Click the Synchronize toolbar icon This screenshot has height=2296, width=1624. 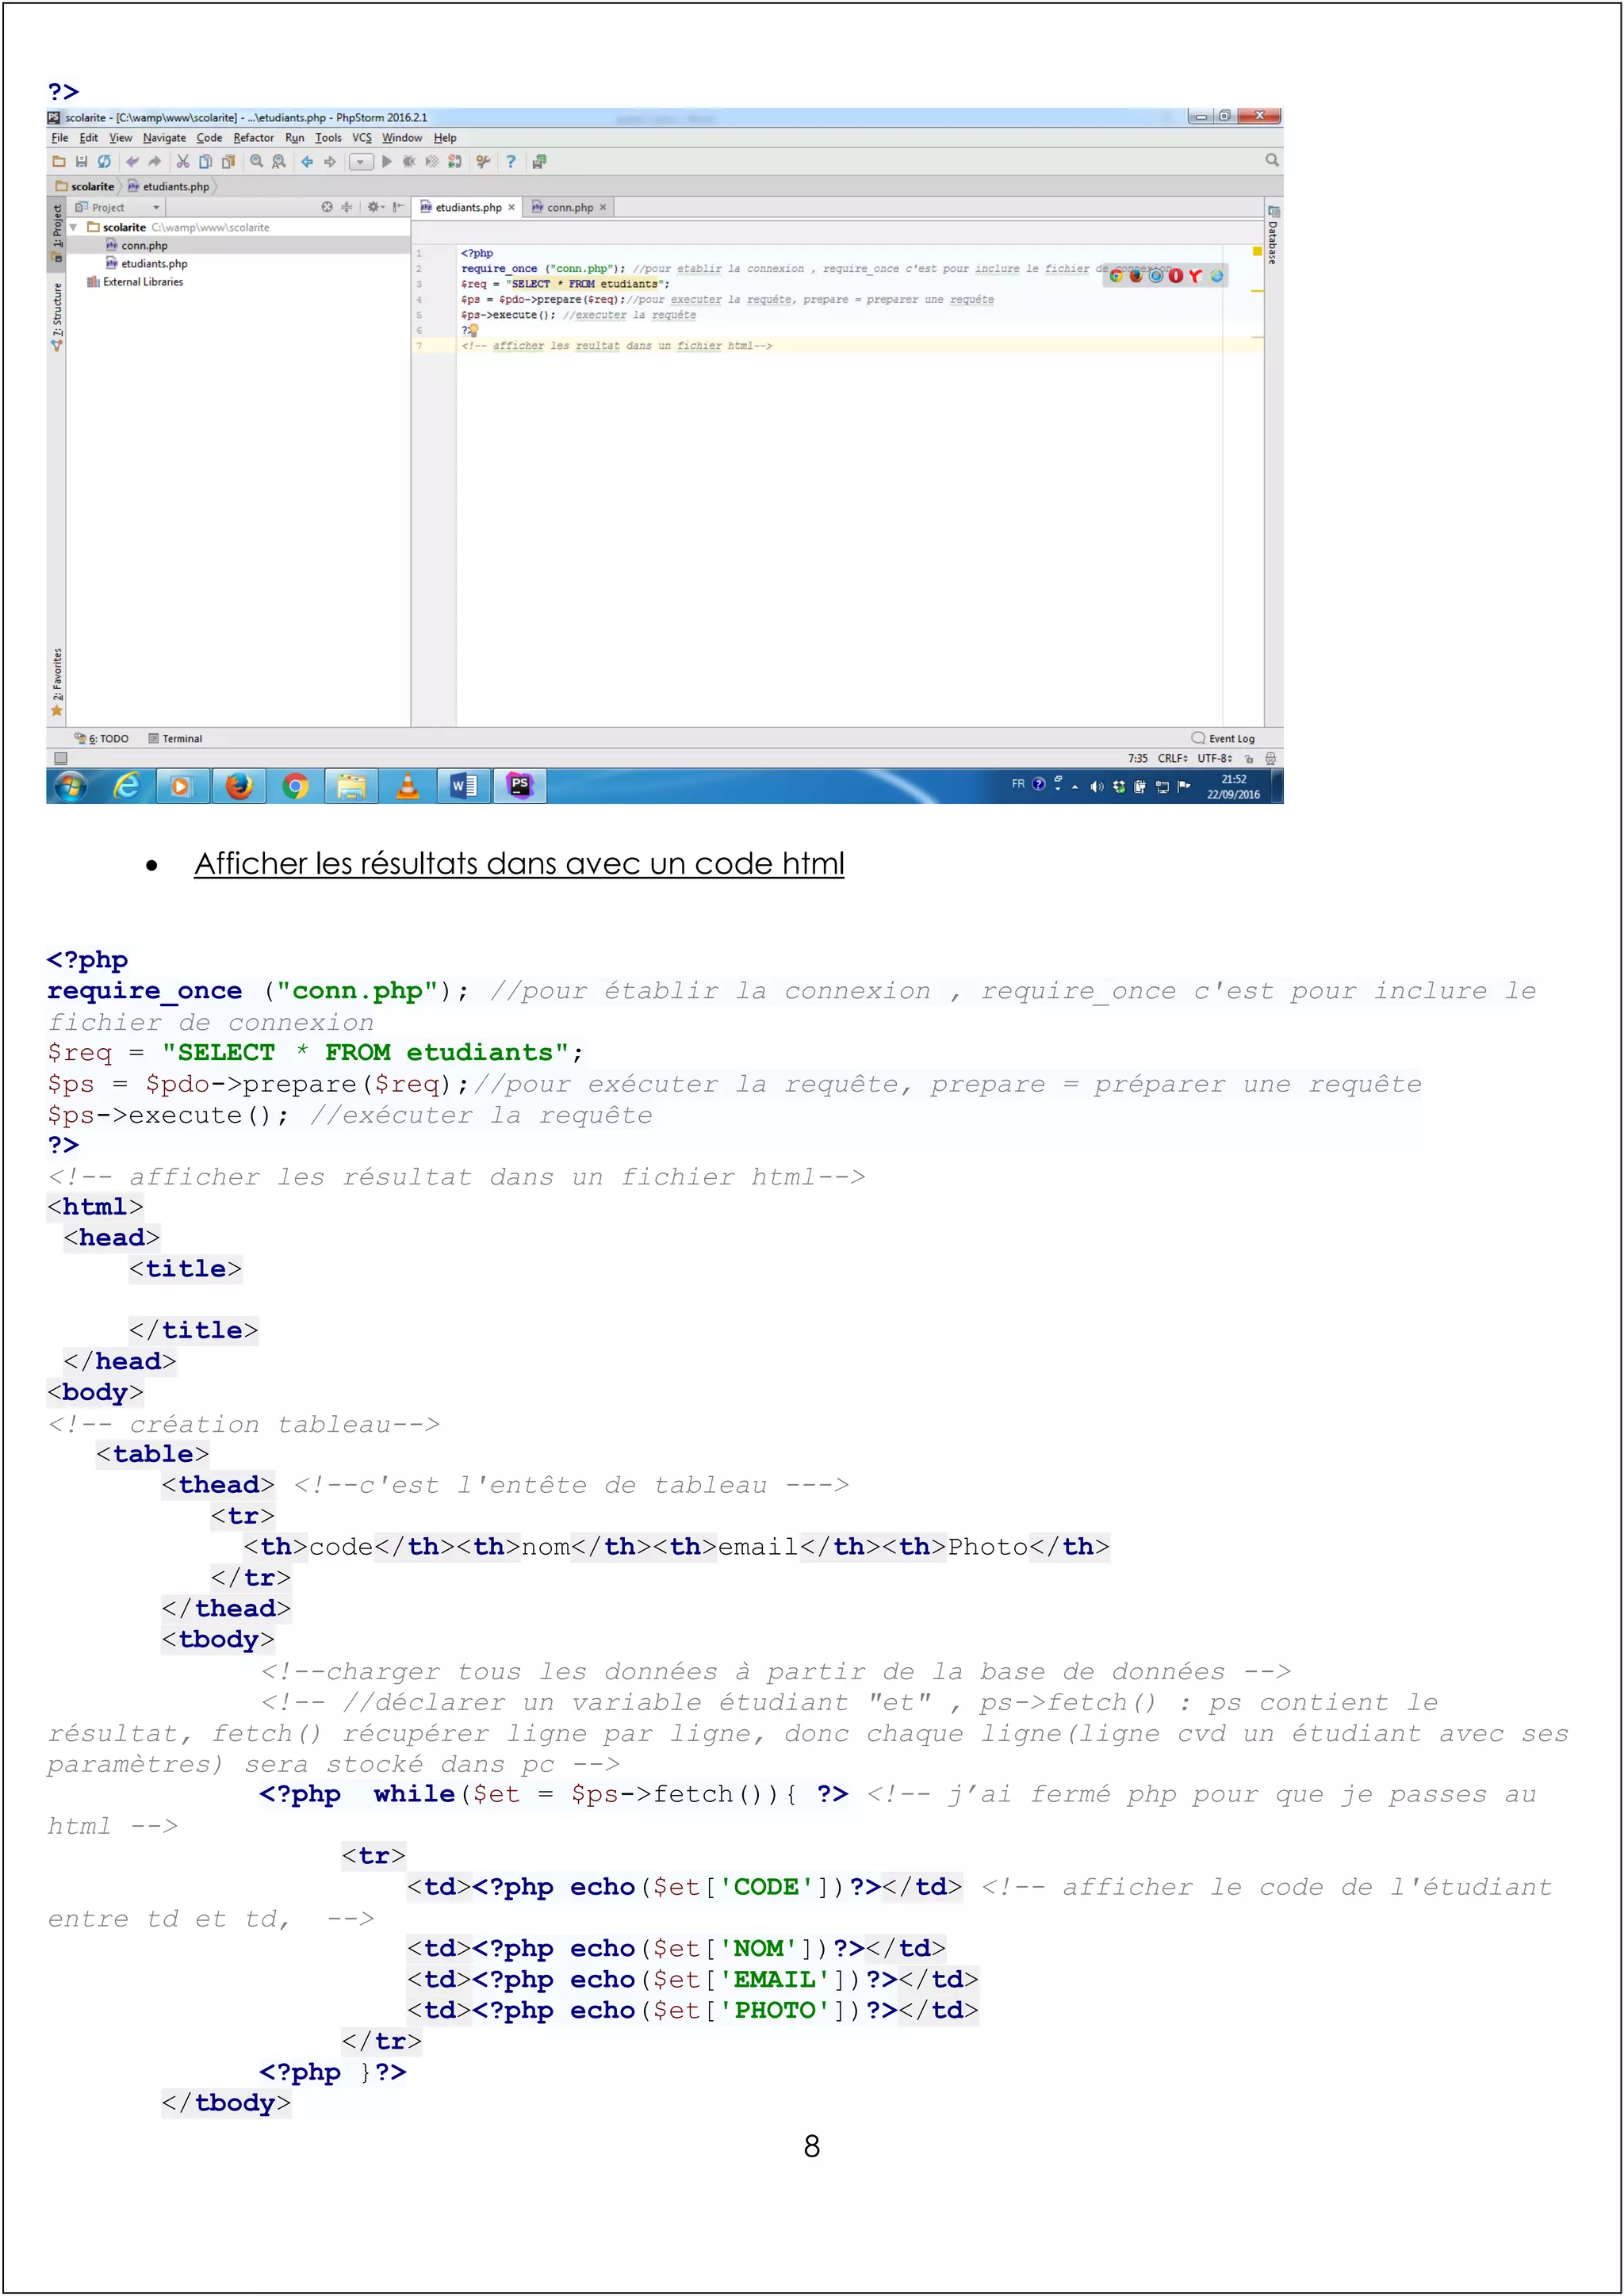click(x=104, y=161)
